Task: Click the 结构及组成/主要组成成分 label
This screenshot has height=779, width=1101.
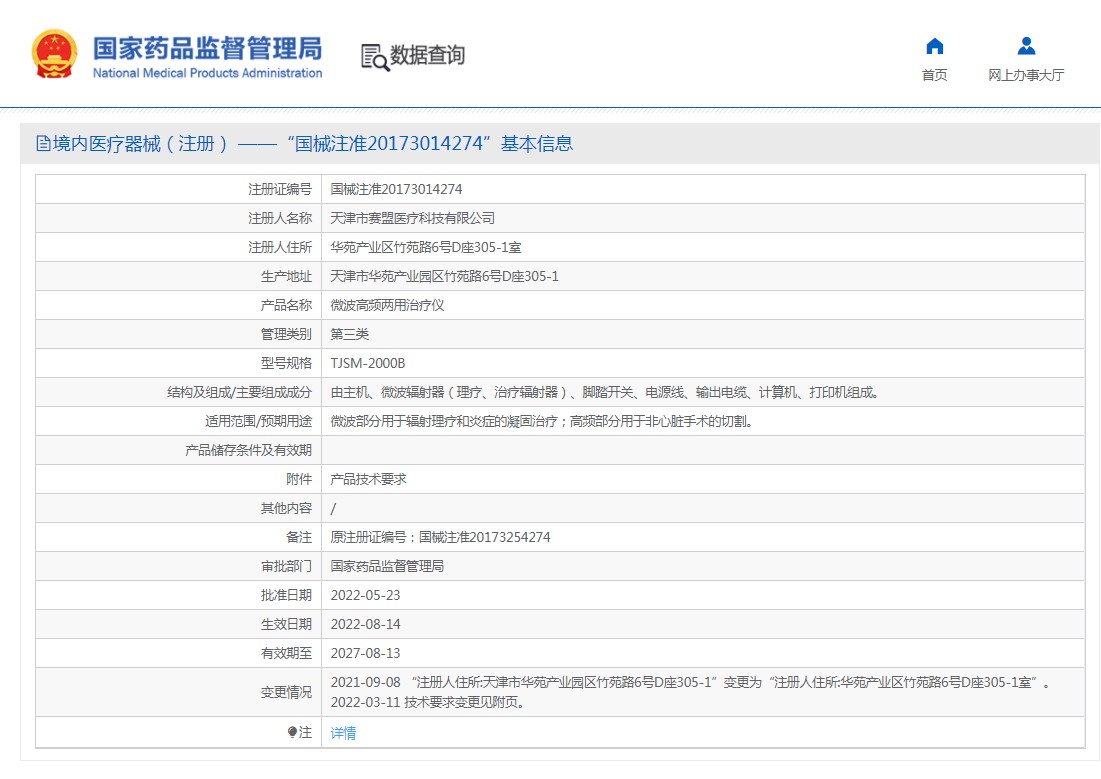Action: click(239, 393)
